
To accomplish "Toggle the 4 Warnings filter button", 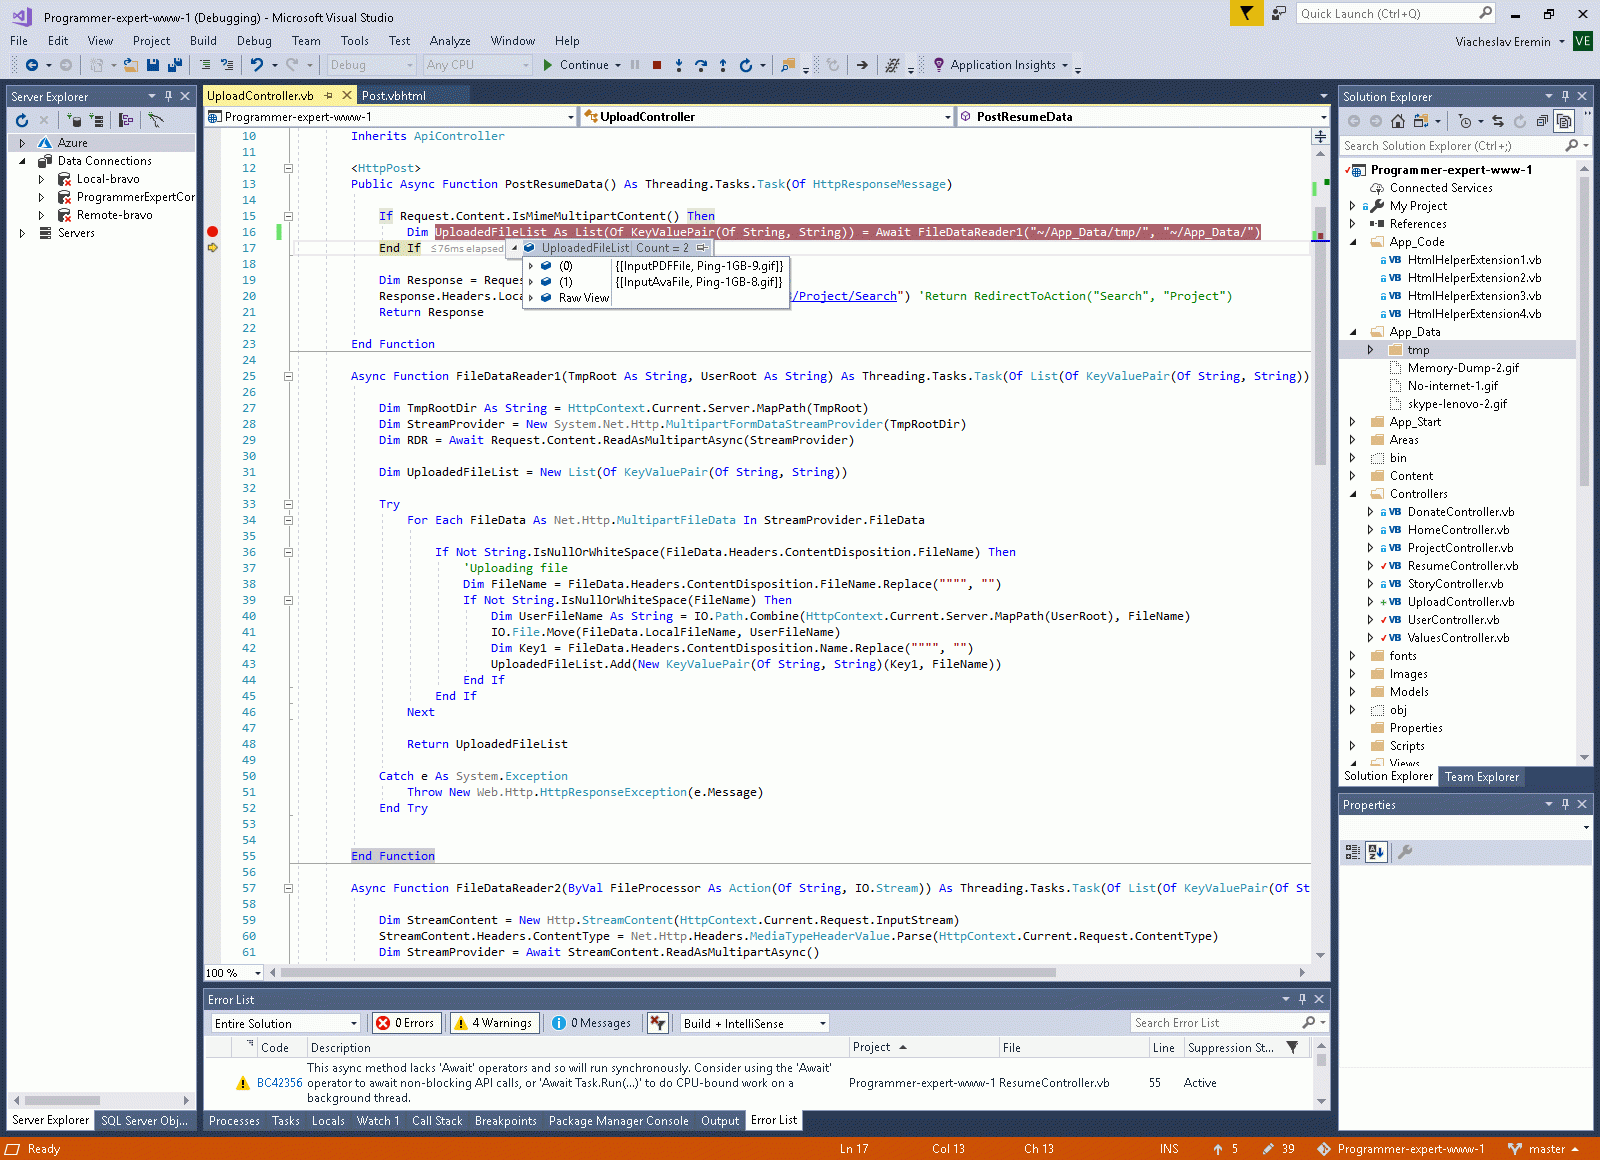I will [x=495, y=1023].
